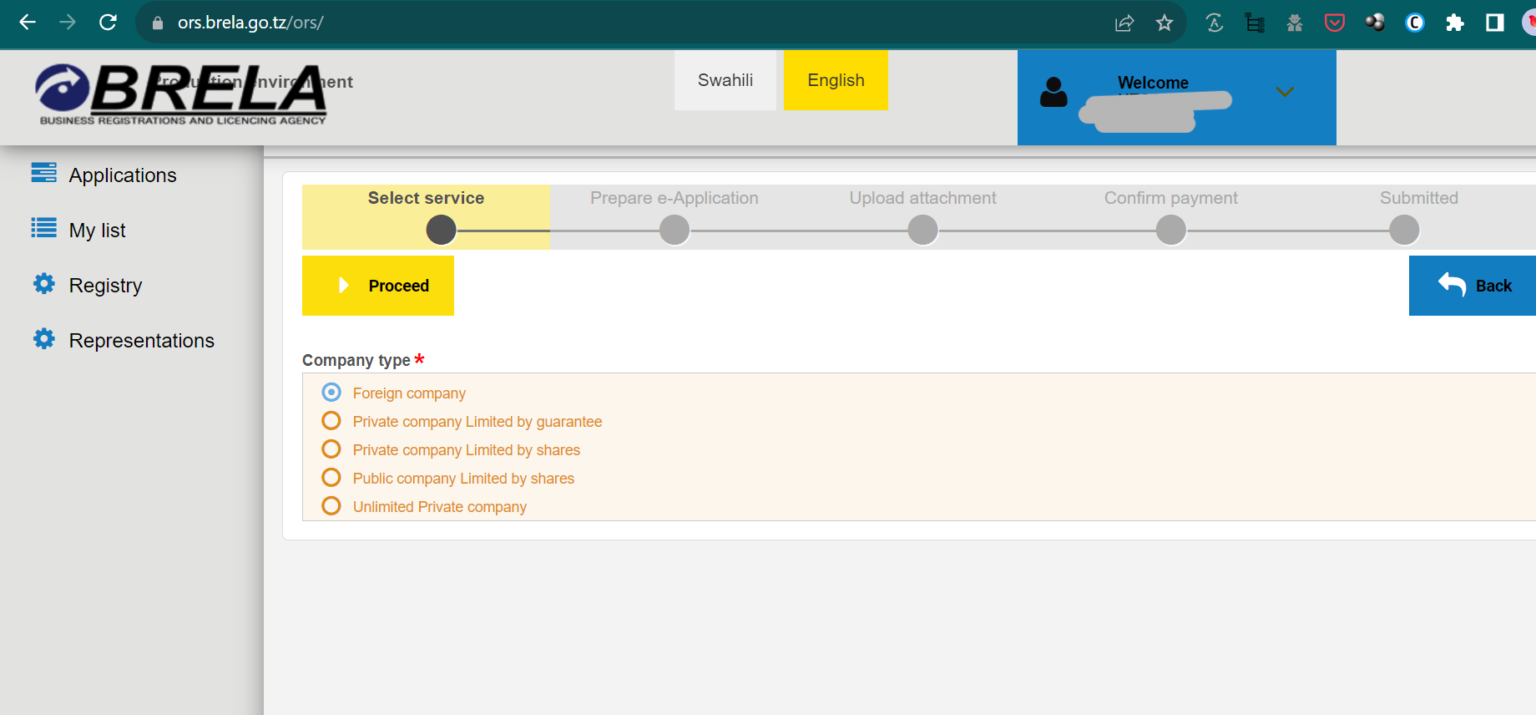This screenshot has height=715, width=1536.
Task: Choose Private company Limited by shares
Action: click(331, 449)
